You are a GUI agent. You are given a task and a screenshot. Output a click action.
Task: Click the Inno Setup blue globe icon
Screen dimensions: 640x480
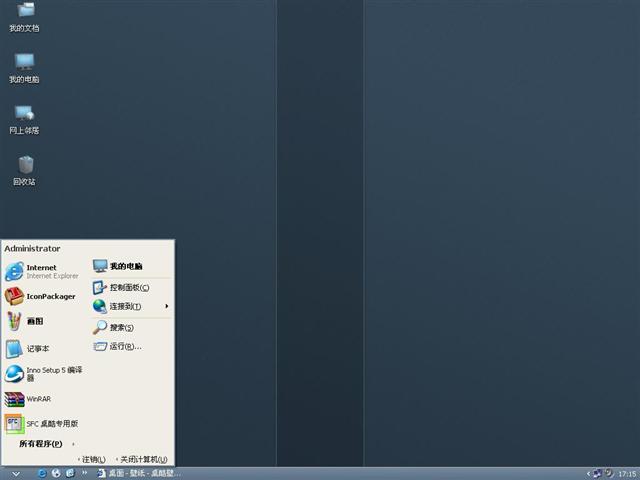pyautogui.click(x=14, y=374)
